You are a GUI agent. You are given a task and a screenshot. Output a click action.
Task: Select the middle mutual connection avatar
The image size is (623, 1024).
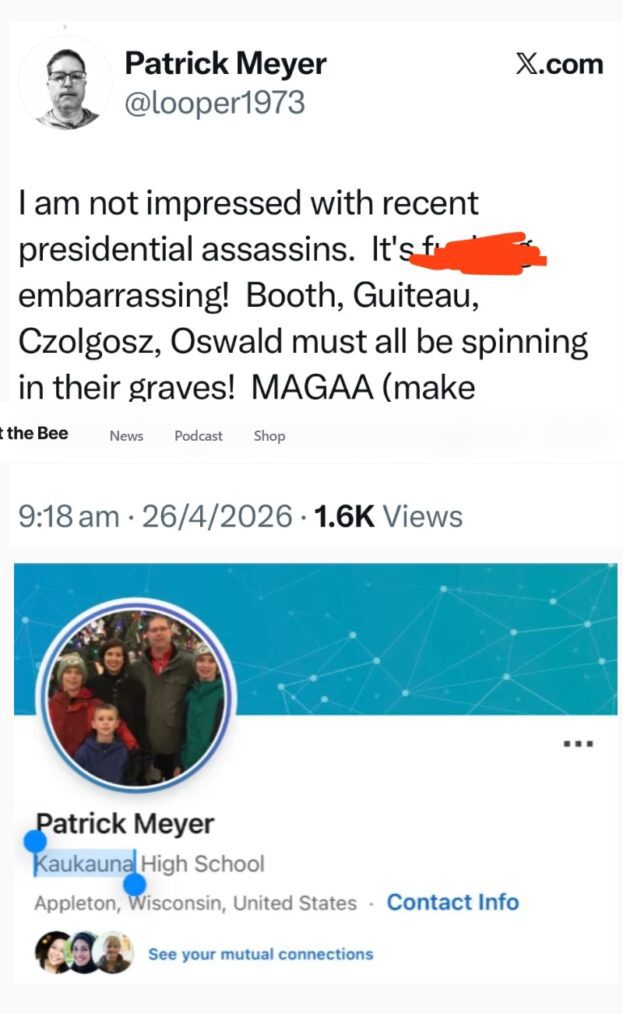click(x=84, y=952)
